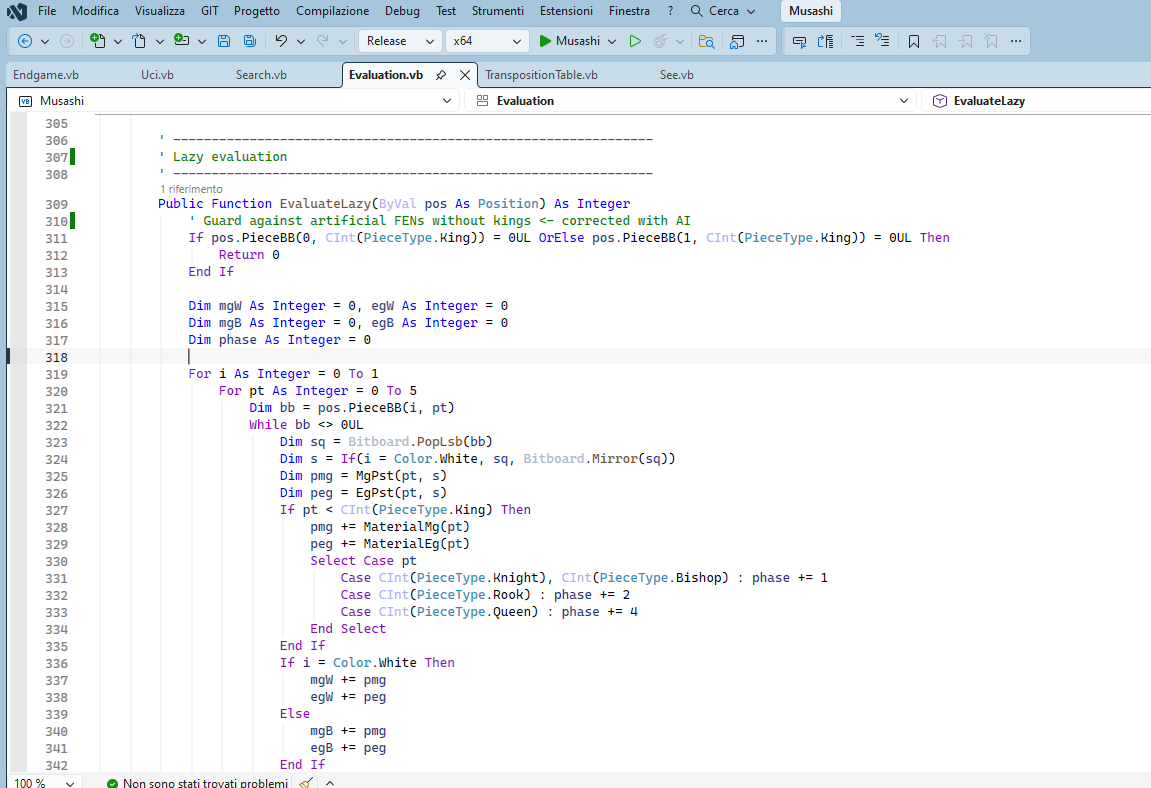This screenshot has width=1151, height=788.
Task: Save the current file with the floppy icon
Action: click(224, 41)
